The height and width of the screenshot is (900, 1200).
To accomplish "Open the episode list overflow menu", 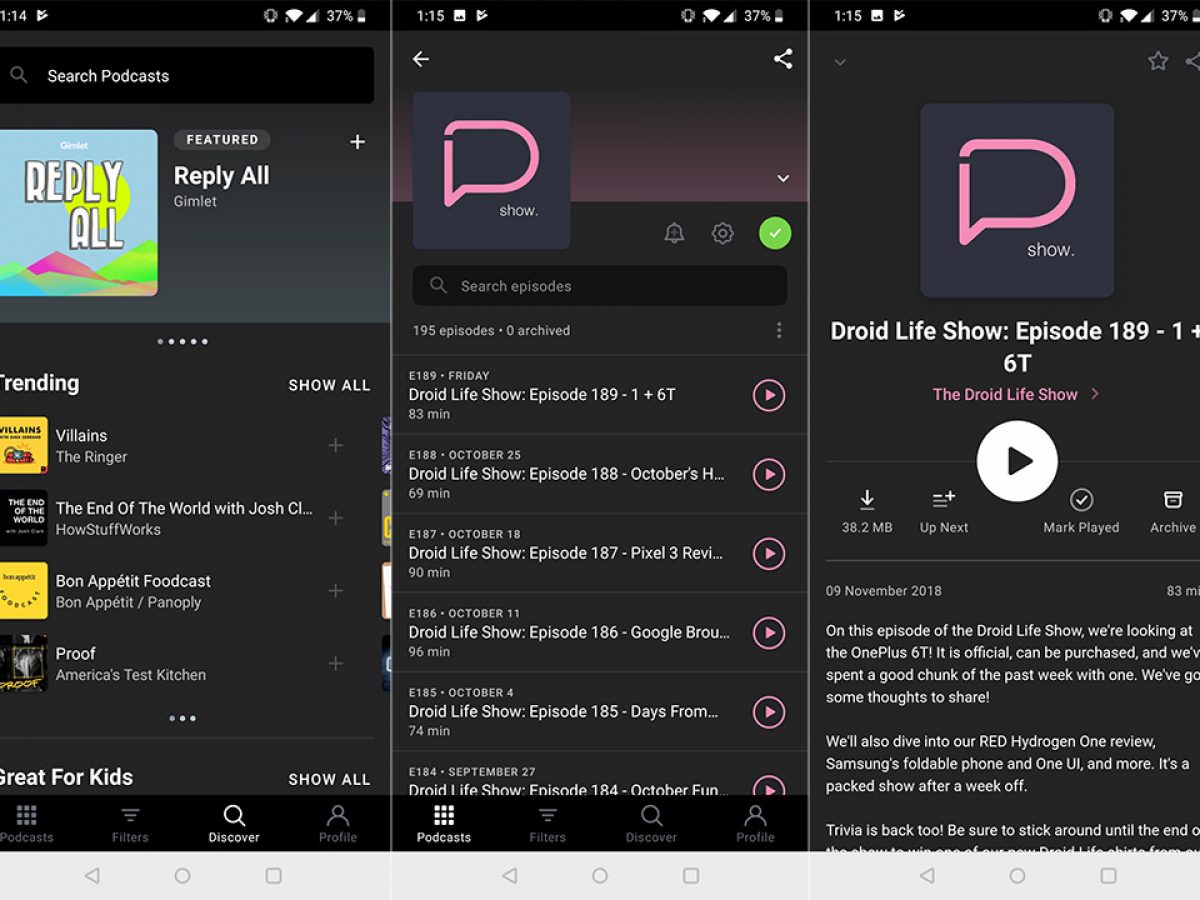I will pos(779,330).
